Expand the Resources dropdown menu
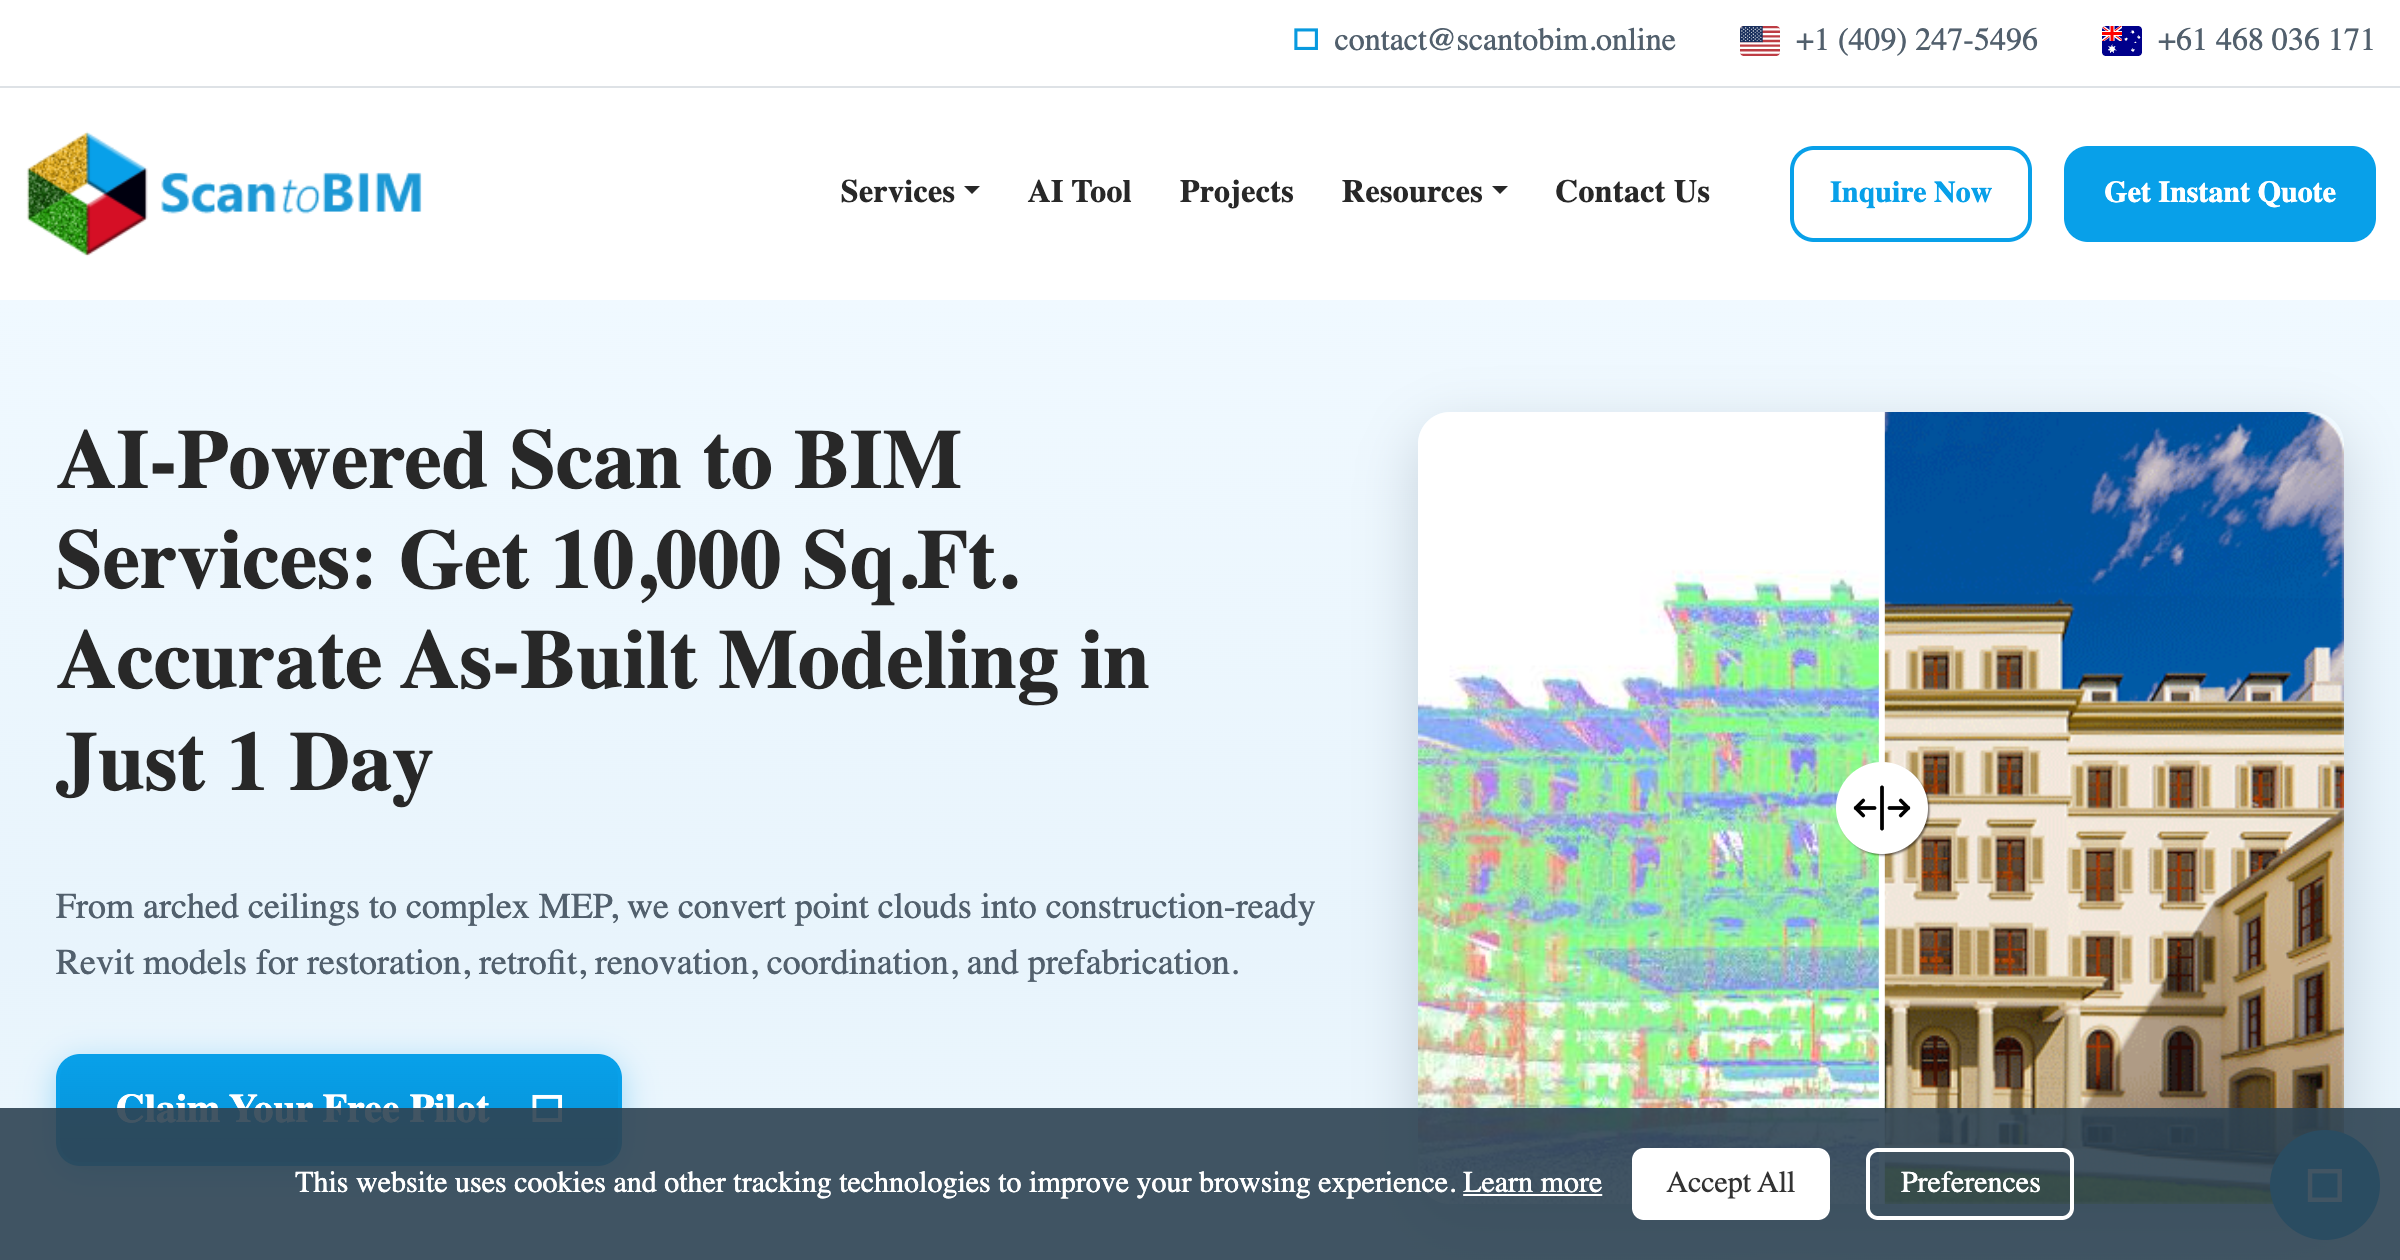Screen dimensions: 2400x1260 click(1424, 192)
